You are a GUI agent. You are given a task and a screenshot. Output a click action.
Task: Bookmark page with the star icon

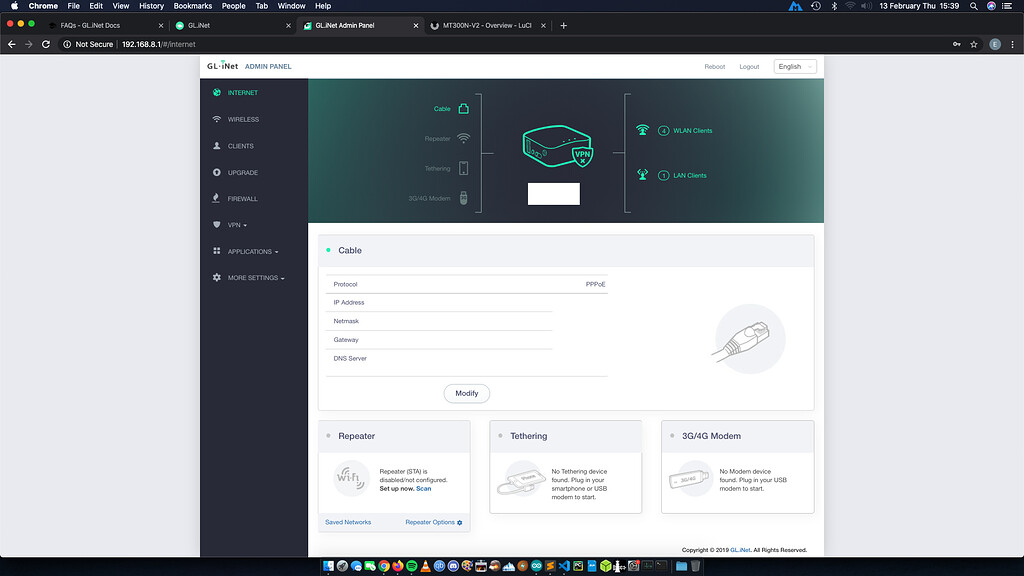[974, 44]
